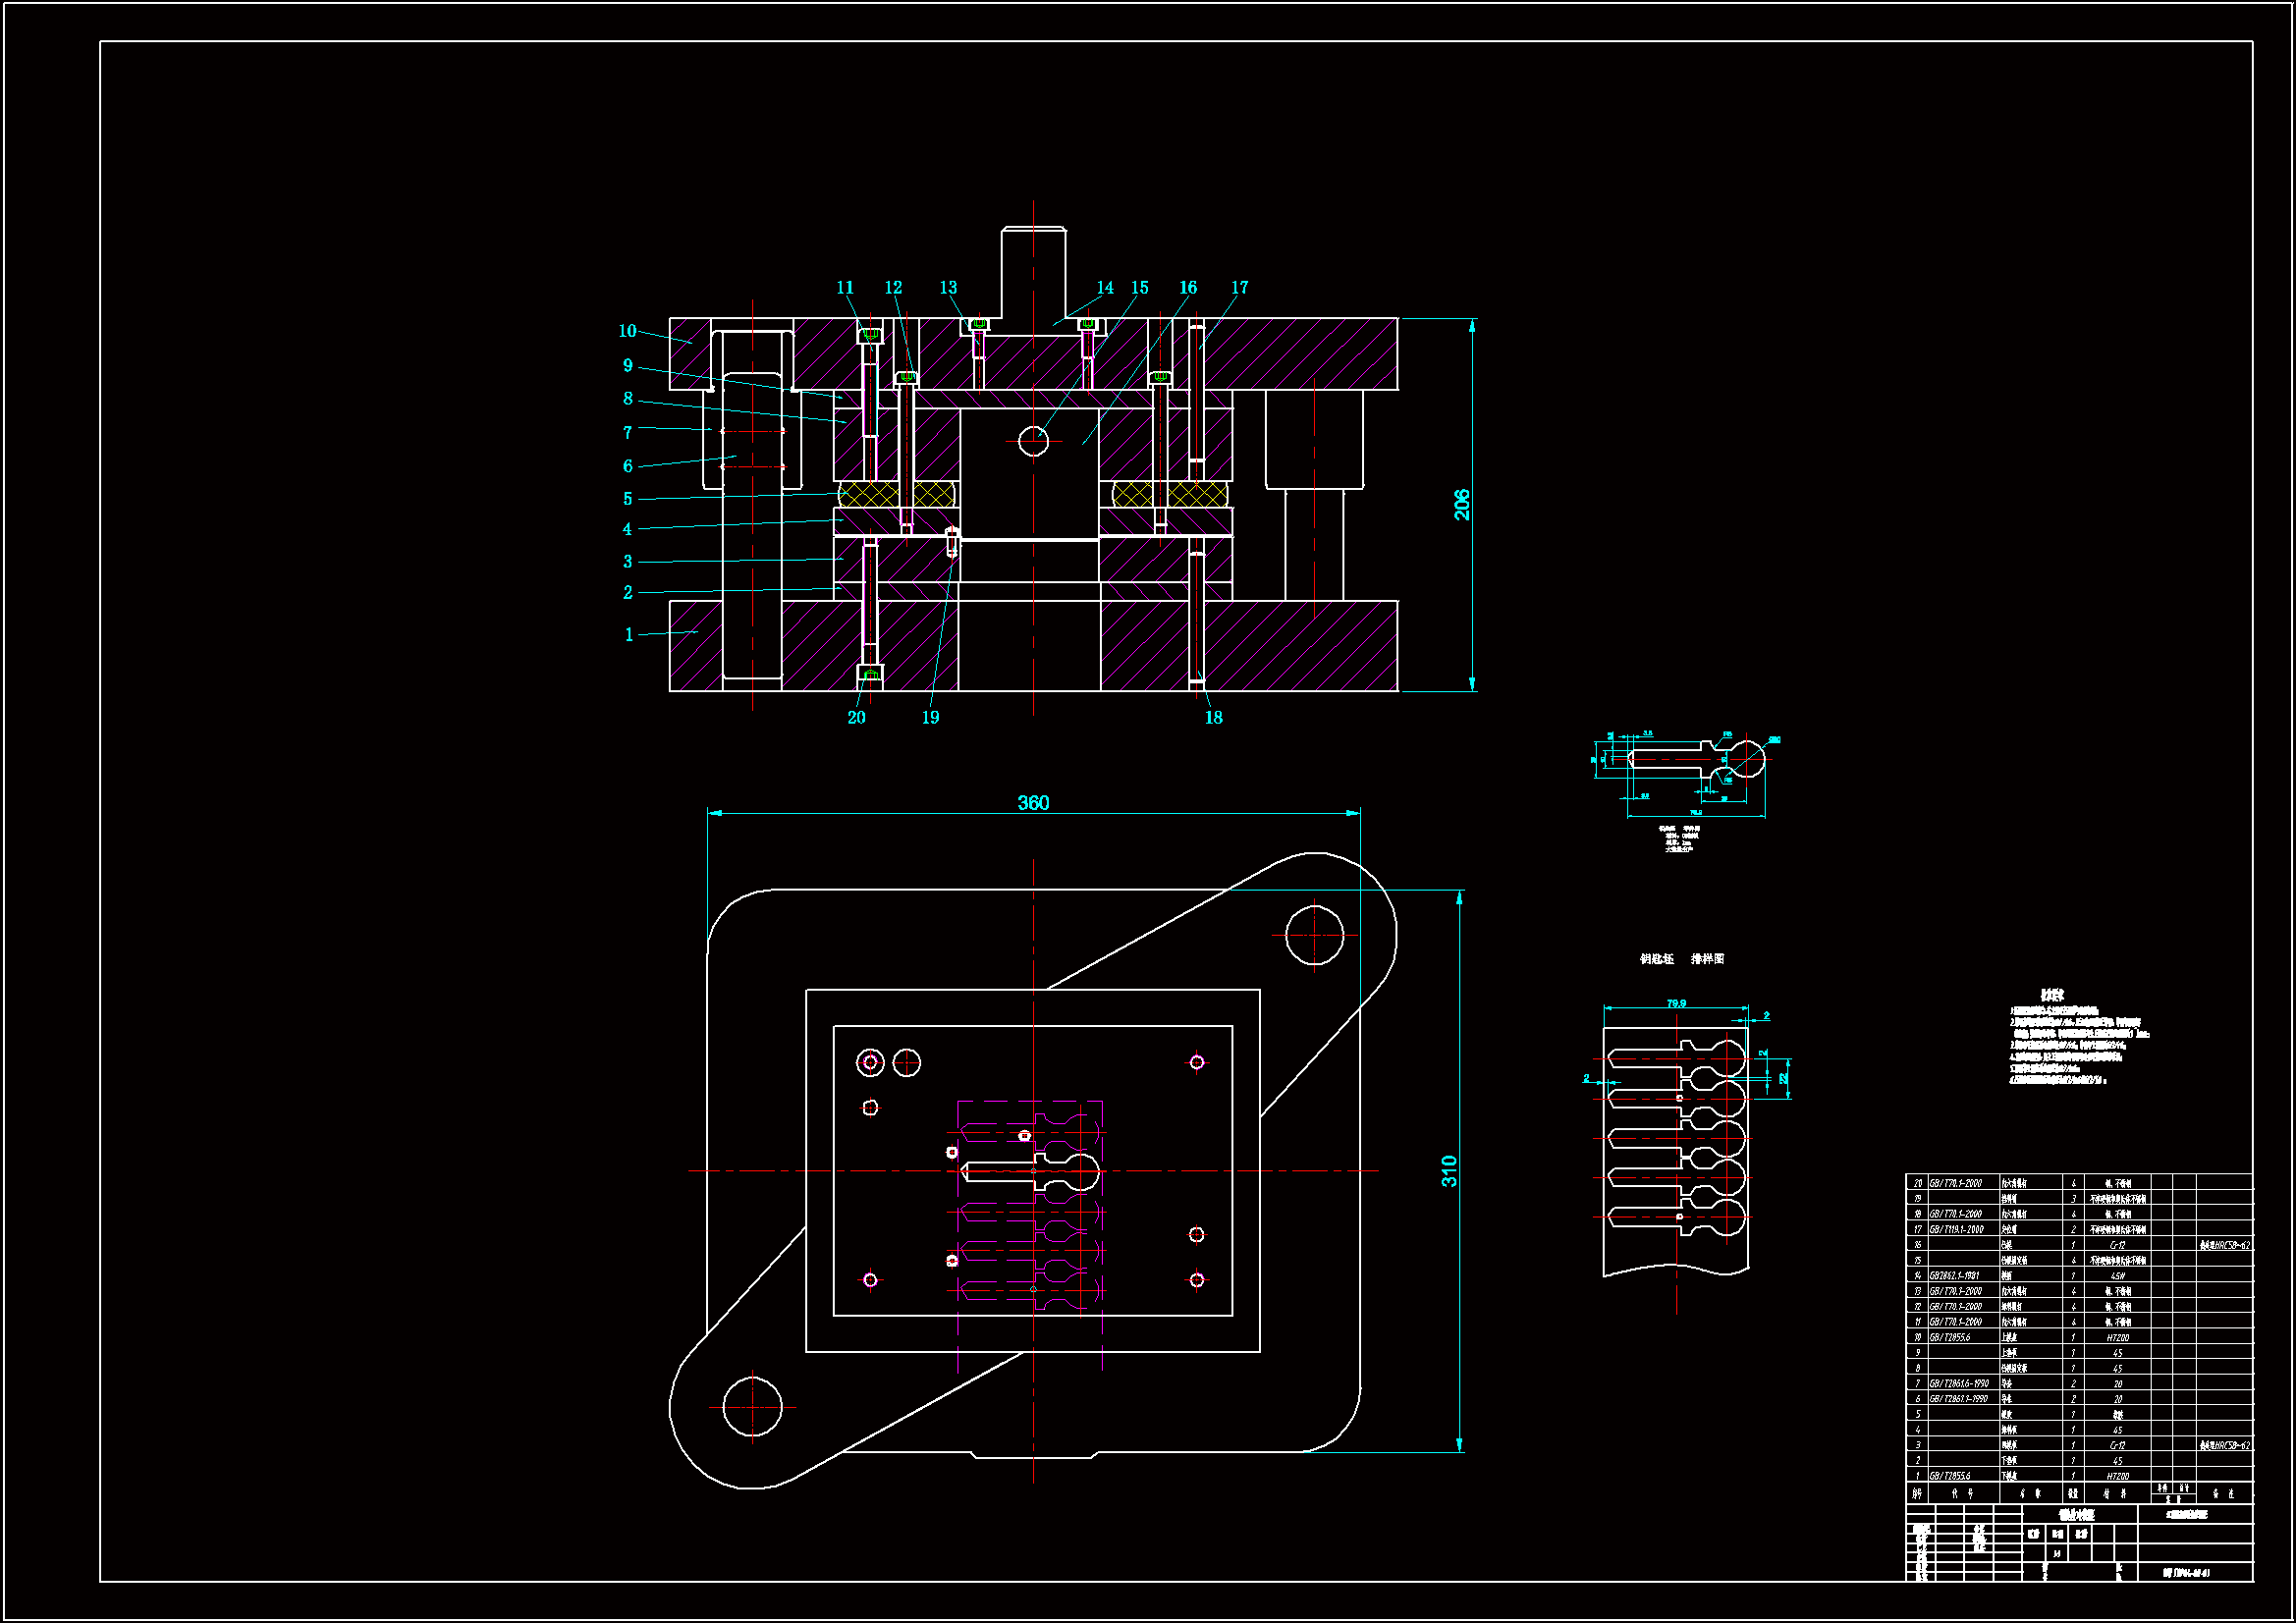Click the GB2862.1-1981 cell in parts list
This screenshot has width=2296, height=1623.
pyautogui.click(x=1955, y=1276)
